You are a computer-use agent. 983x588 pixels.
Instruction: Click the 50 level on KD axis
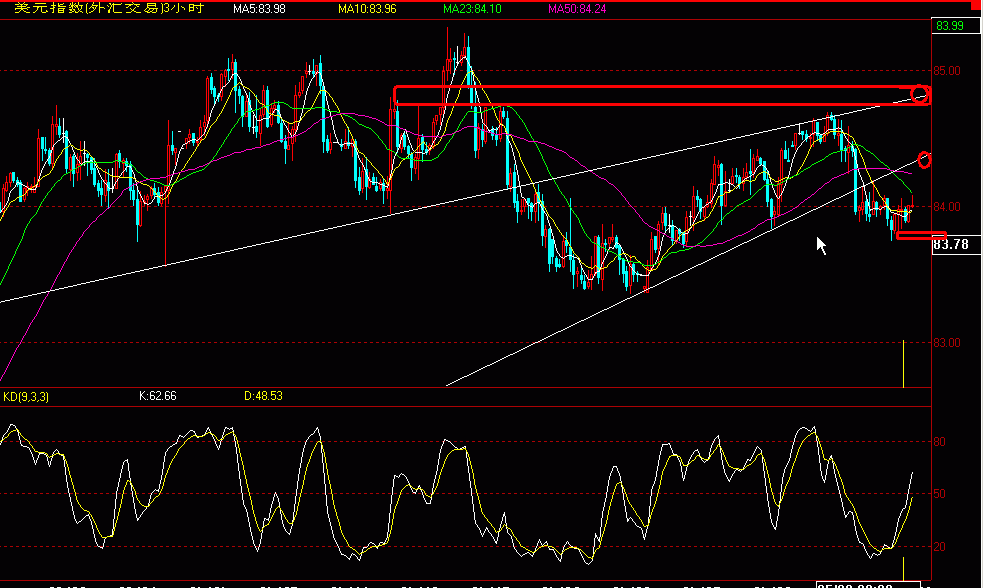tap(939, 494)
